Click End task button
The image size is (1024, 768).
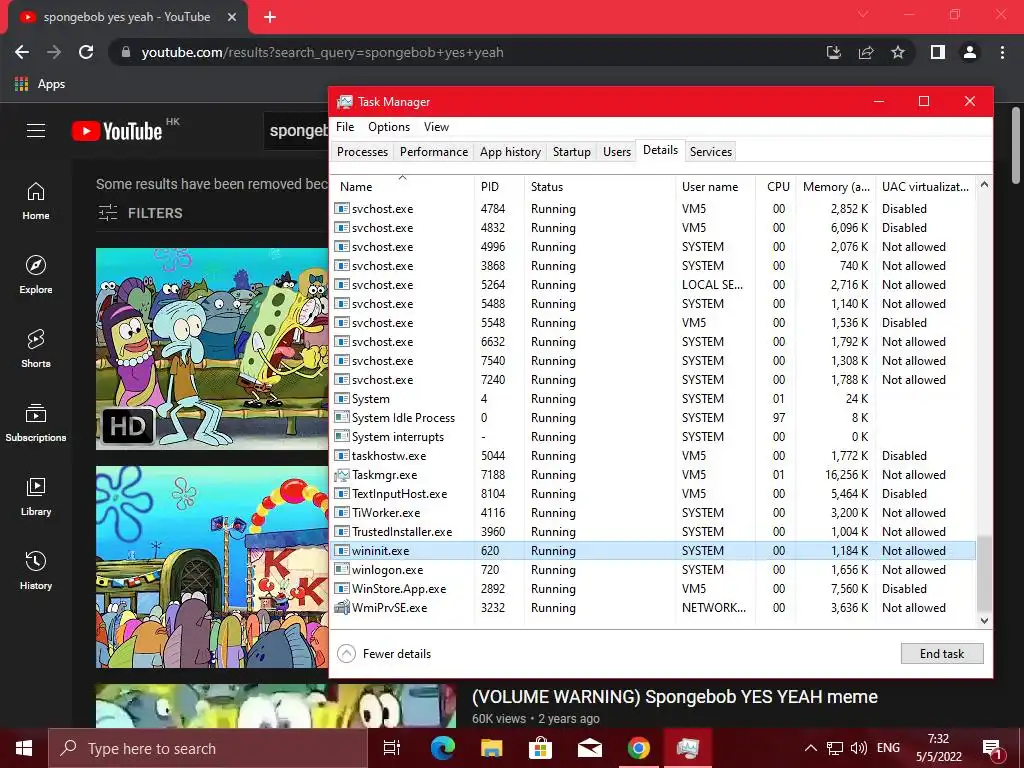click(942, 654)
